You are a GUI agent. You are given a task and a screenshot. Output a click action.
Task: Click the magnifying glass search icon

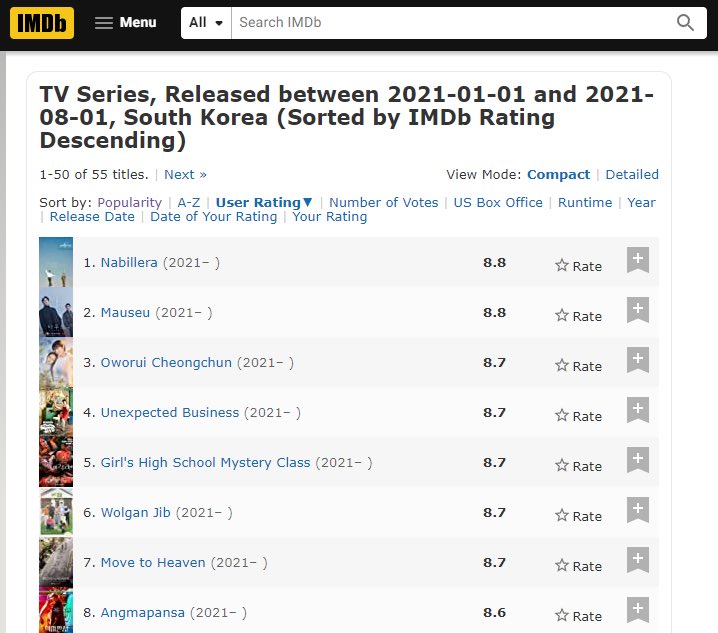click(685, 22)
